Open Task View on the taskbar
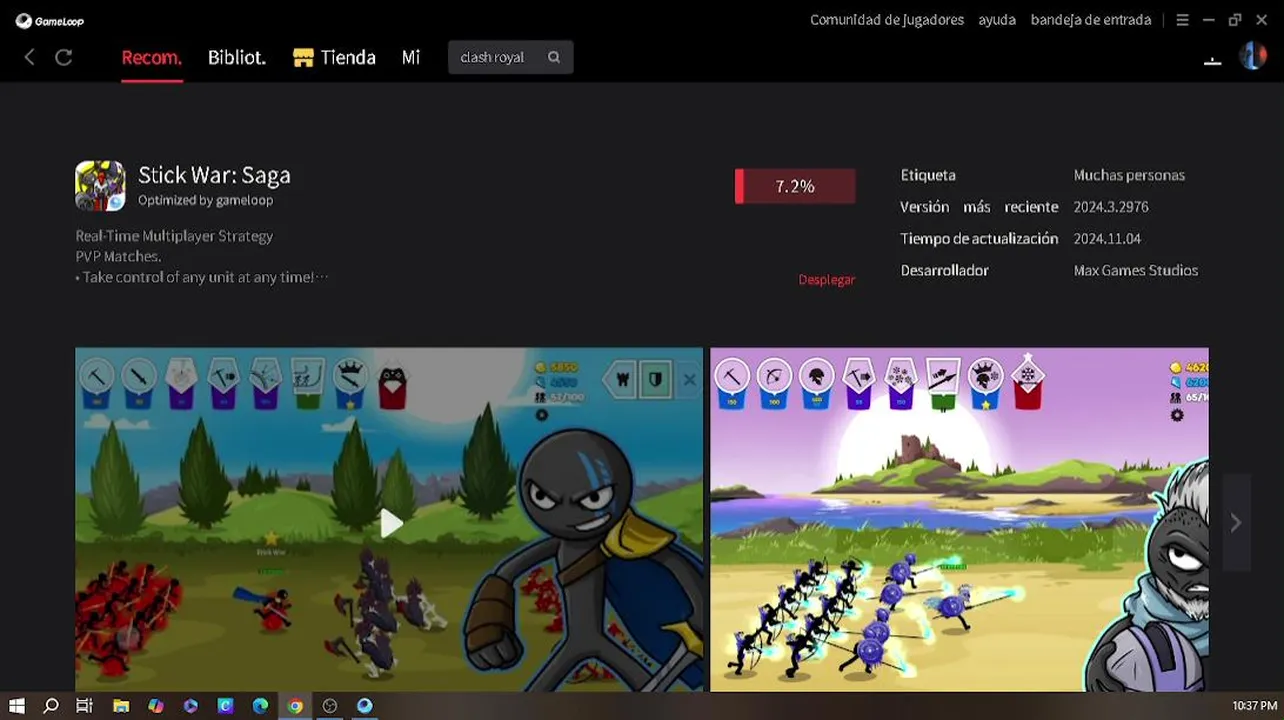 (85, 706)
